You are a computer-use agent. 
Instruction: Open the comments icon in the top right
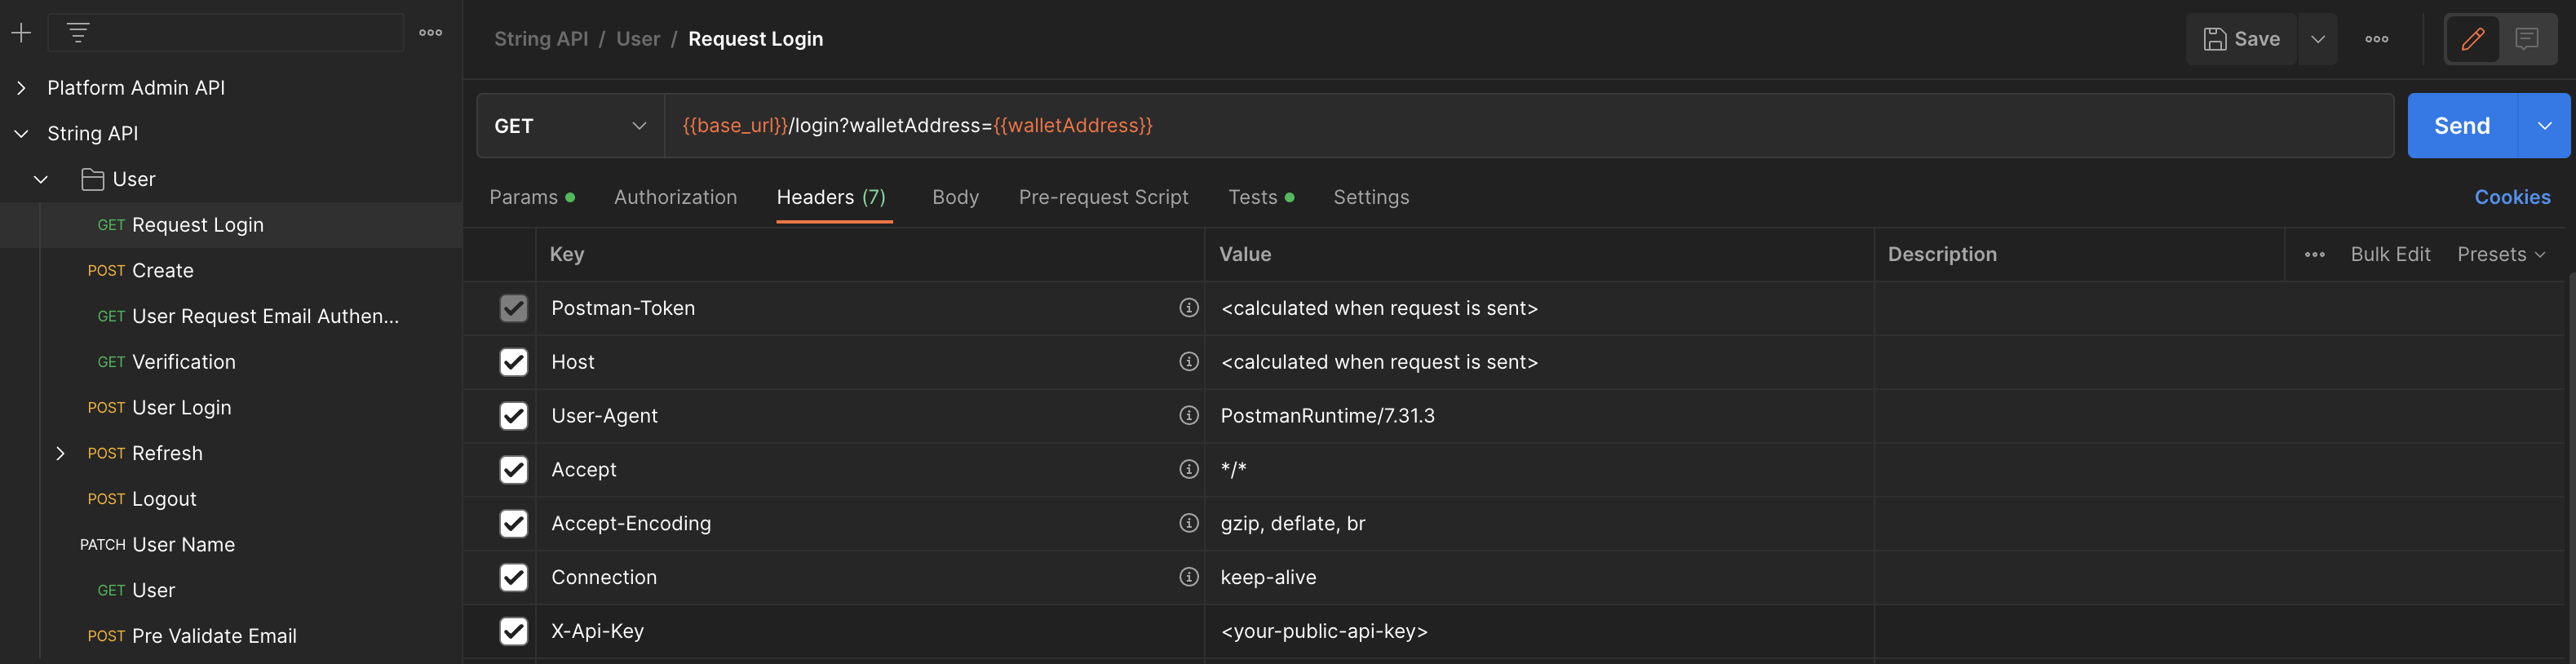click(2526, 39)
